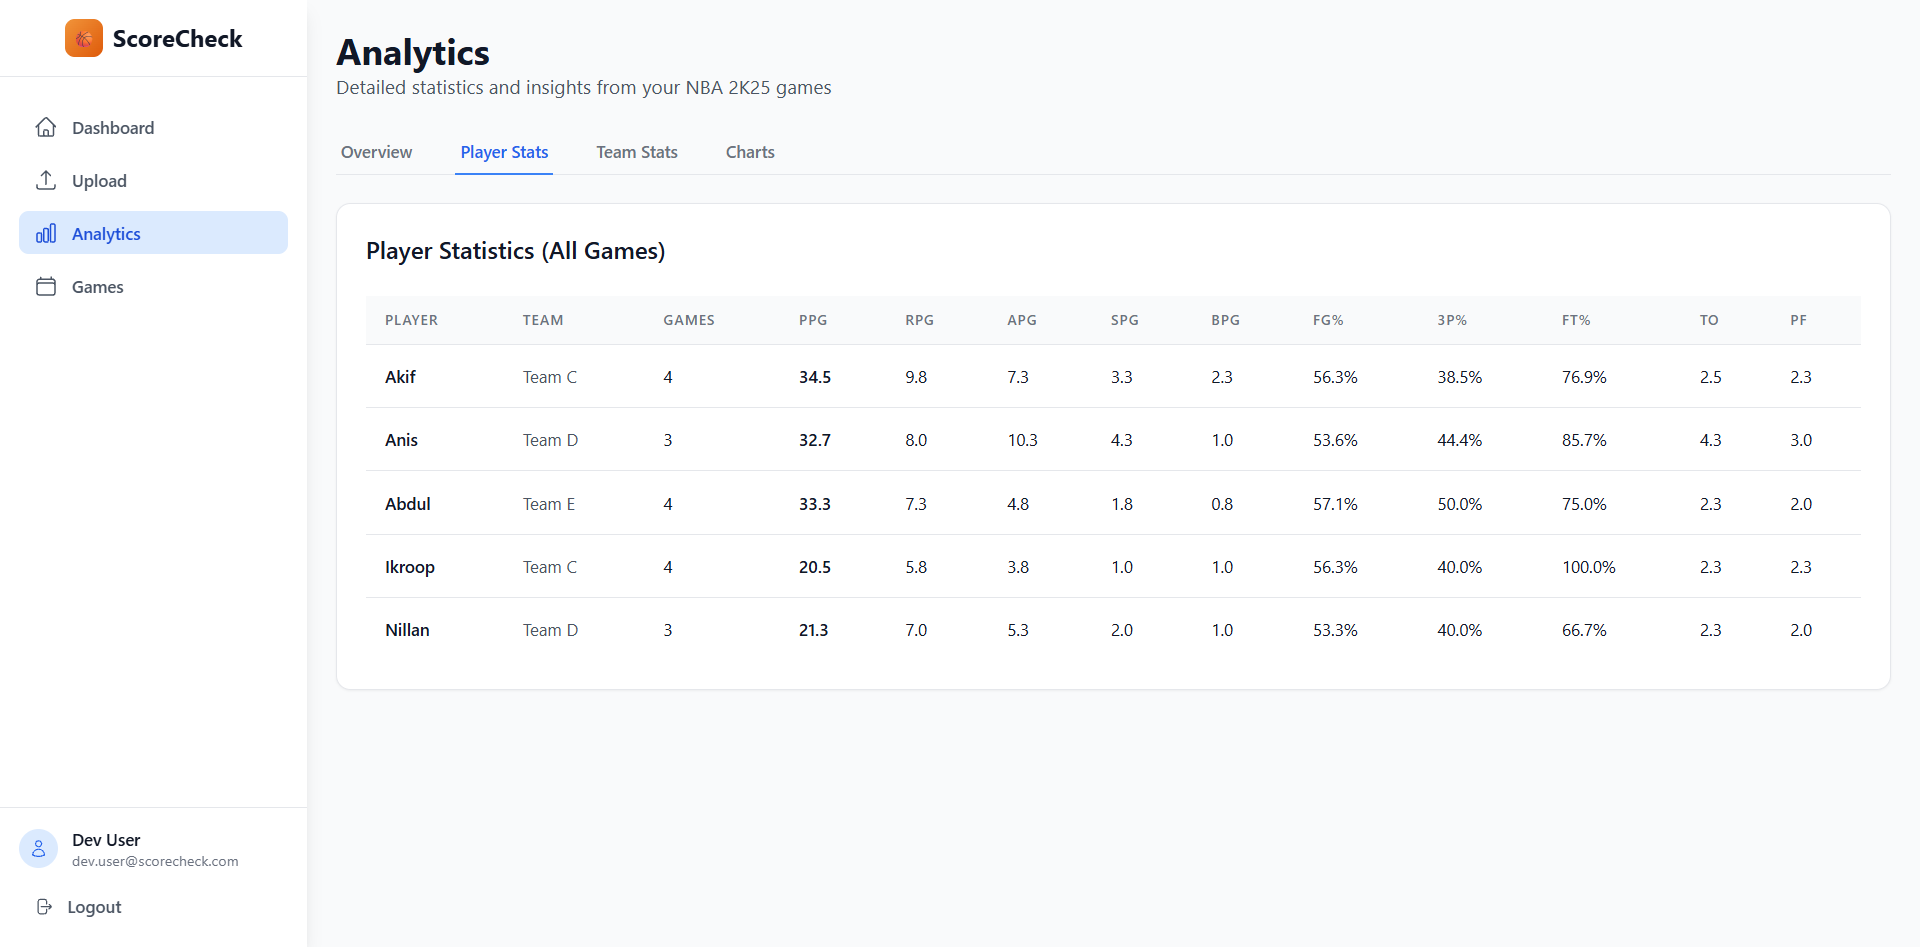
Task: Click the dev.user@scorecheck.com email text
Action: pyautogui.click(x=155, y=862)
